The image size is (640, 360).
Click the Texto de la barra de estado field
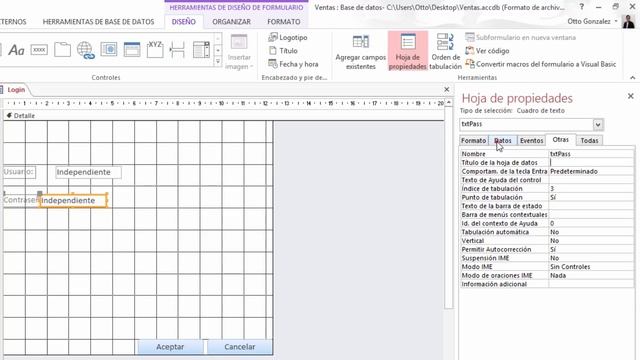coord(591,206)
